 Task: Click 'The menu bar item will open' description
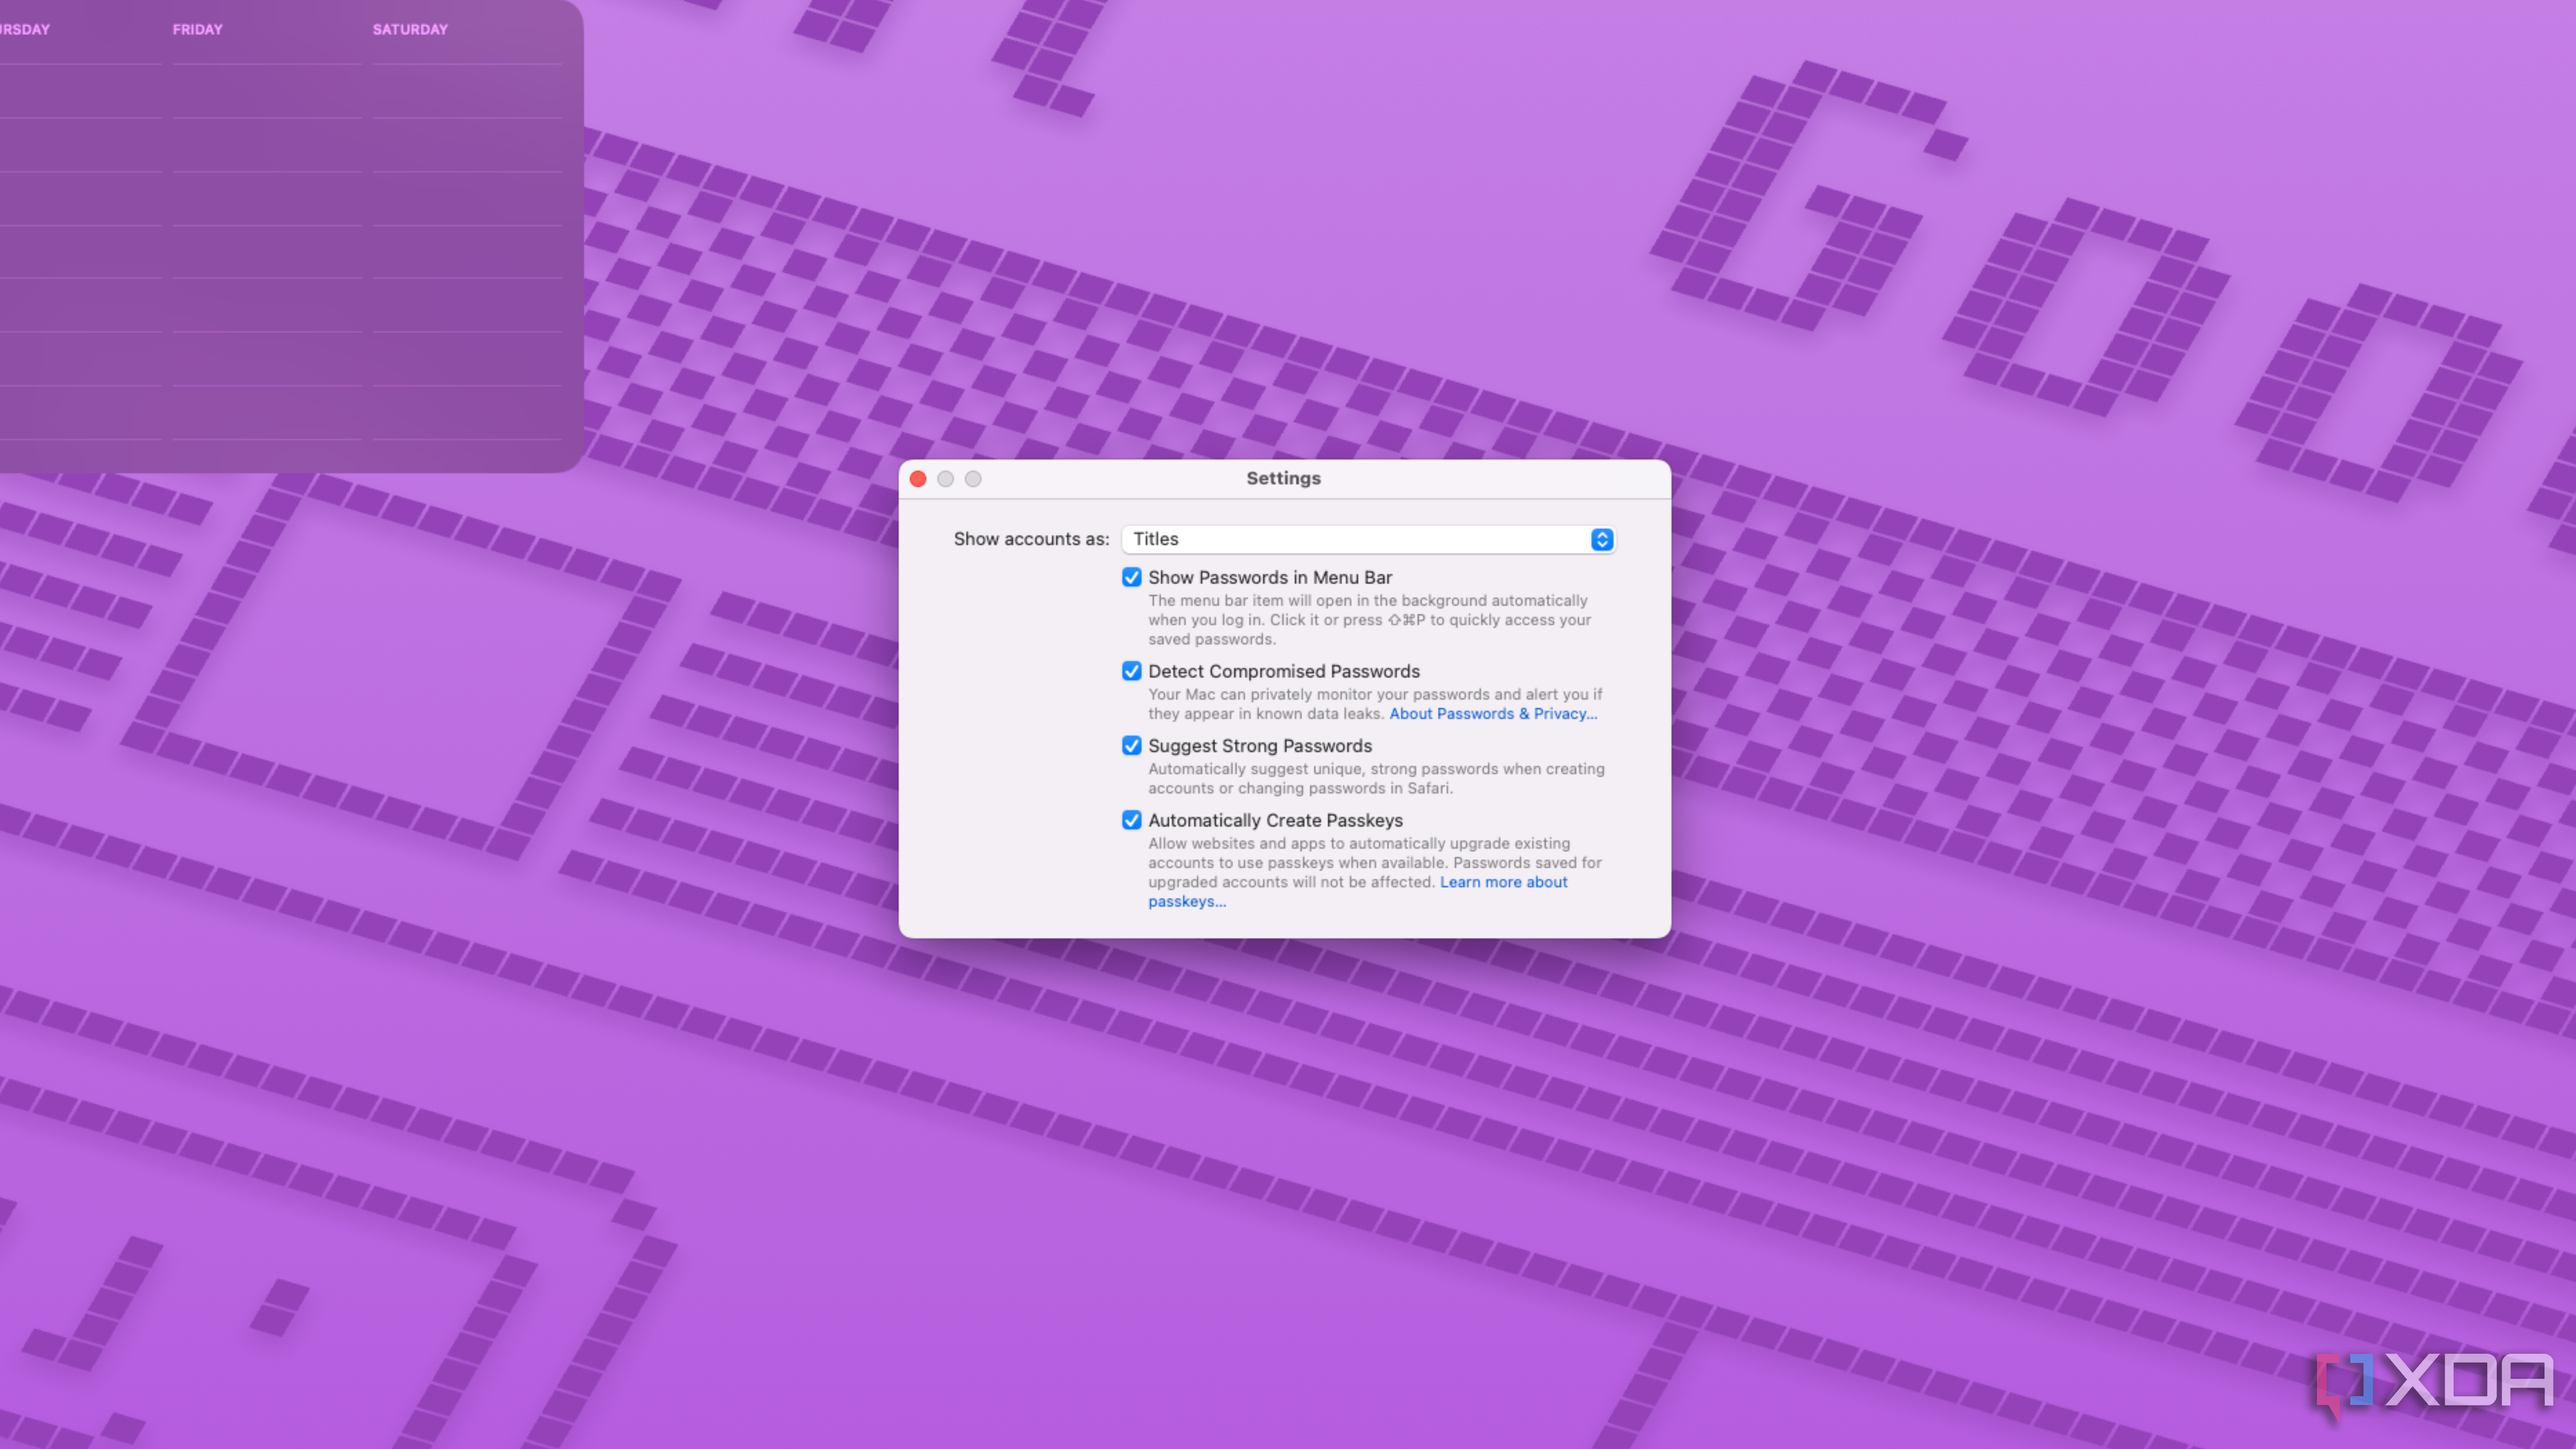1369,620
